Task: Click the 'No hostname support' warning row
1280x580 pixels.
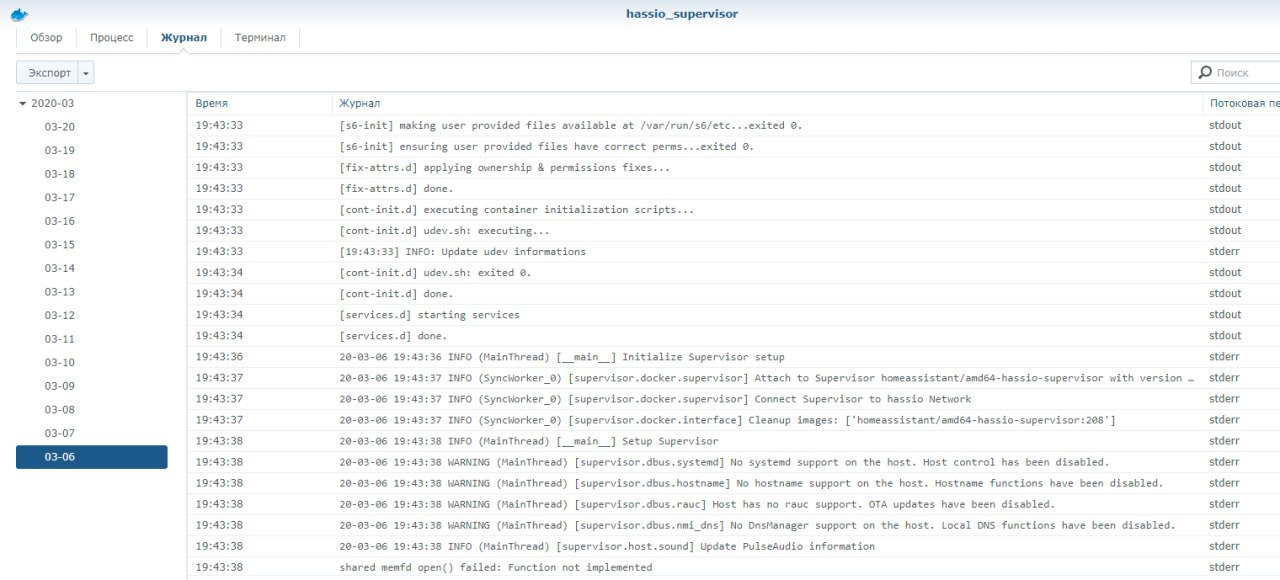Action: [734, 482]
